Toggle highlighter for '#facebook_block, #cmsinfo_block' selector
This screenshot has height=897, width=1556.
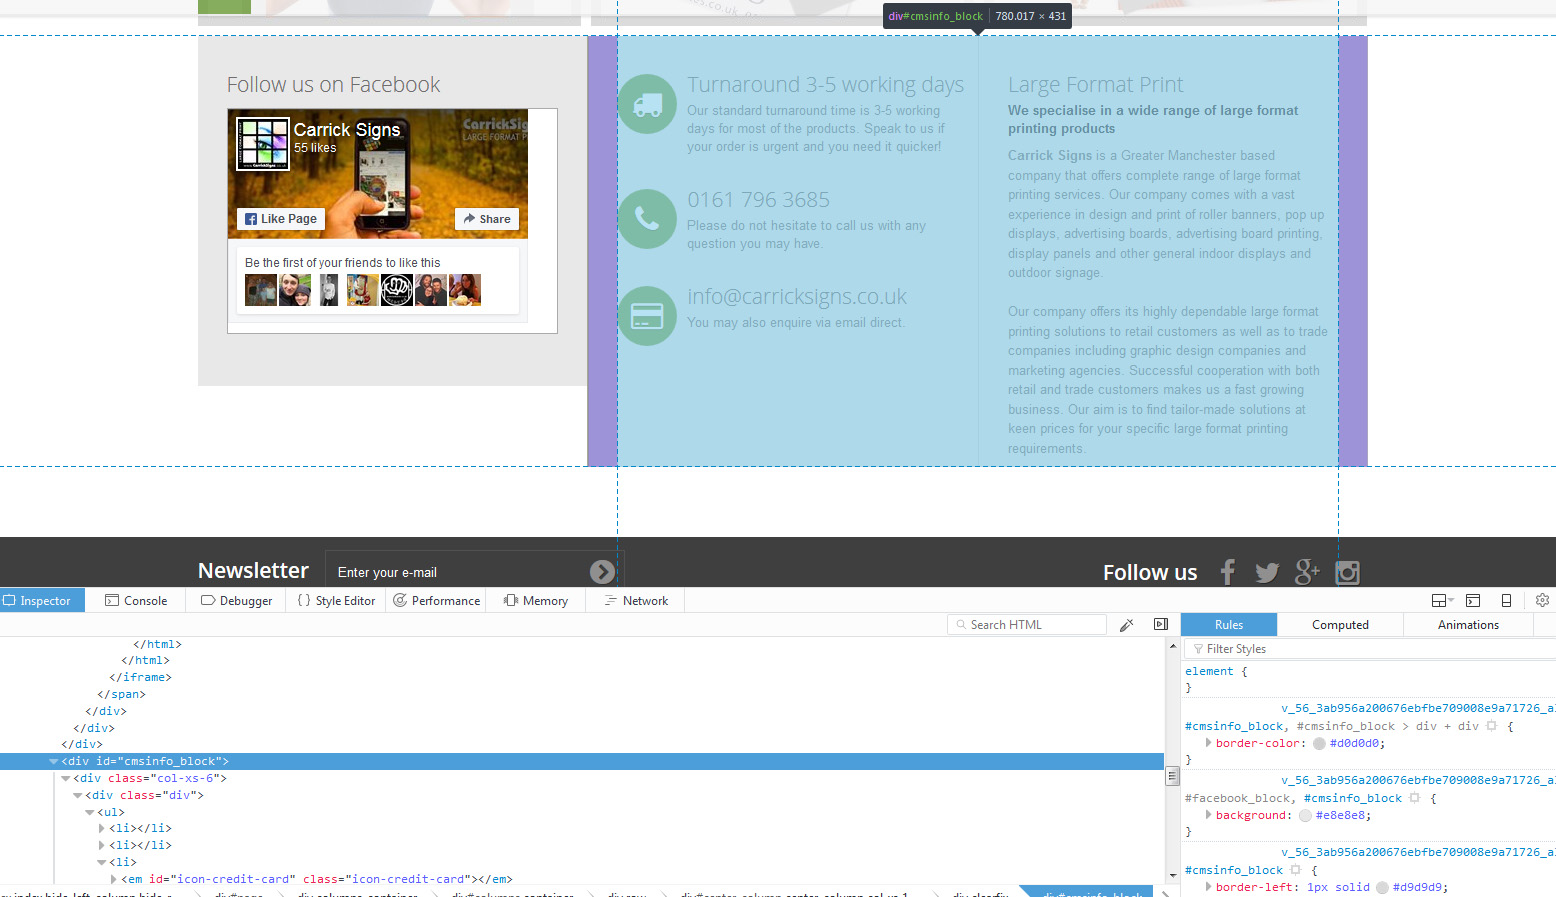point(1415,798)
